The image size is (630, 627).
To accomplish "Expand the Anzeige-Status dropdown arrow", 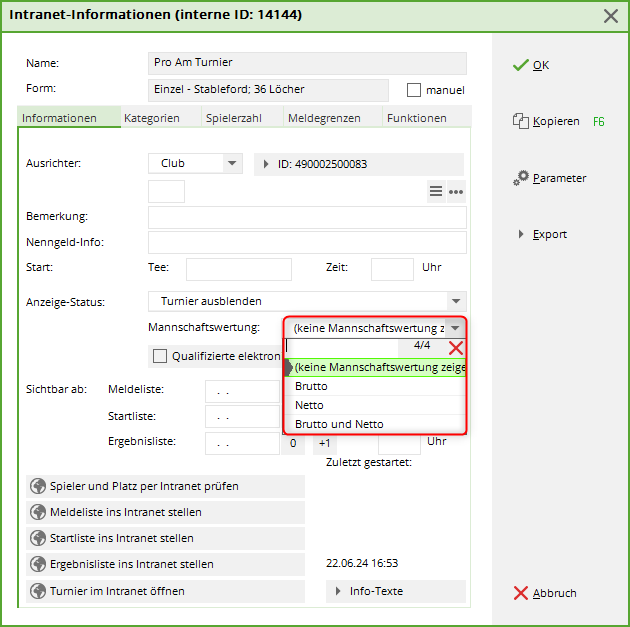I will (x=456, y=301).
